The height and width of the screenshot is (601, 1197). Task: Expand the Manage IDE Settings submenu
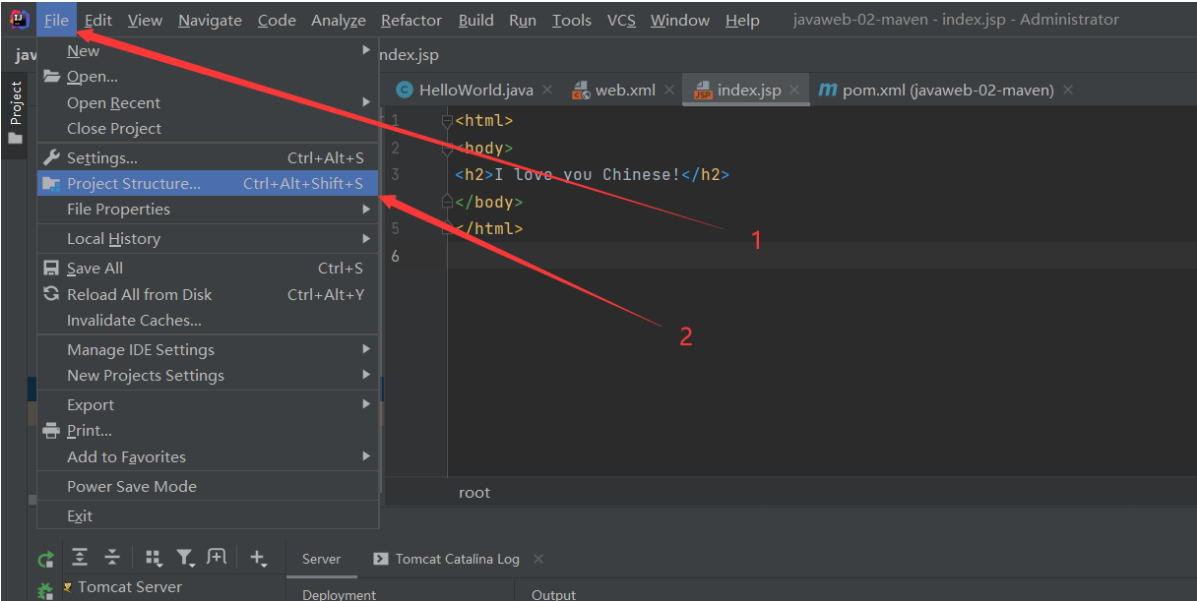208,350
